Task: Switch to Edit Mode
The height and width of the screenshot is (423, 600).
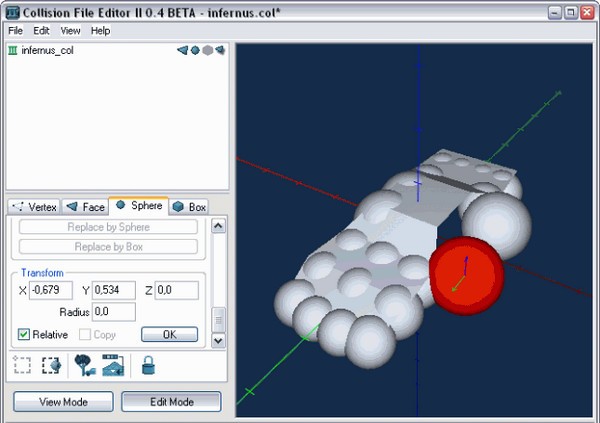Action: pos(171,402)
